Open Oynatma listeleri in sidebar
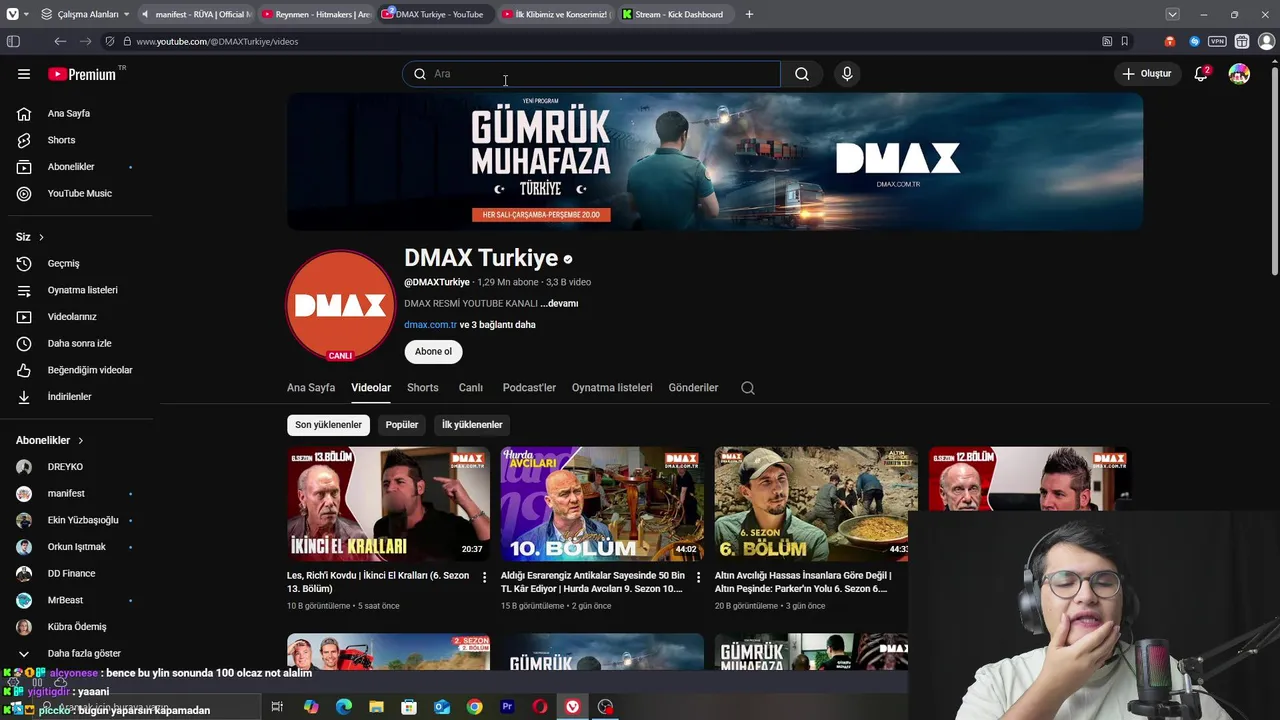 [x=76, y=290]
